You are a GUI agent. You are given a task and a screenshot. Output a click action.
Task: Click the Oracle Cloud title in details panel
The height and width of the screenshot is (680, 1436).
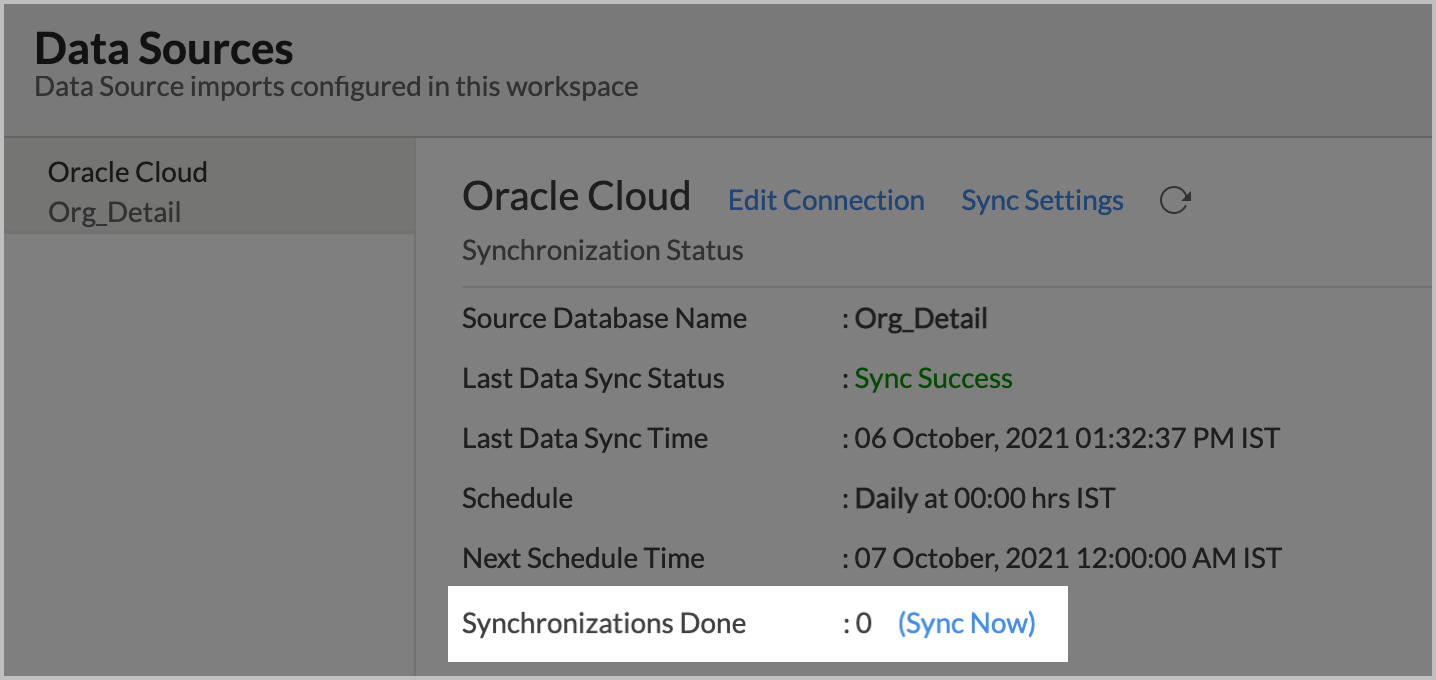tap(576, 196)
